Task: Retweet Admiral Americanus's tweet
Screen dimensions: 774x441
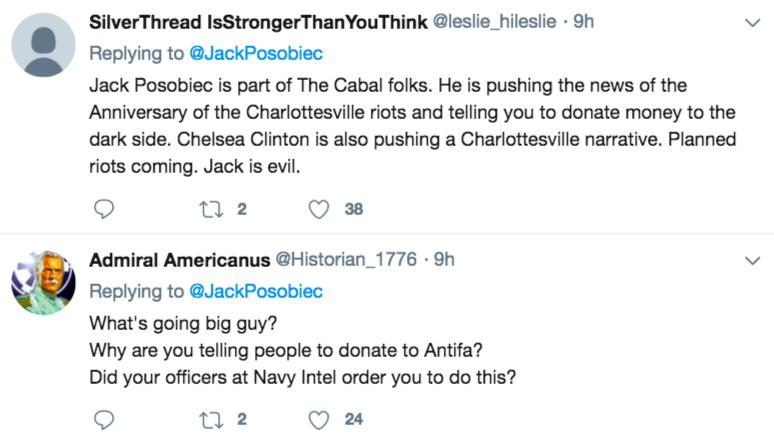Action: point(212,419)
